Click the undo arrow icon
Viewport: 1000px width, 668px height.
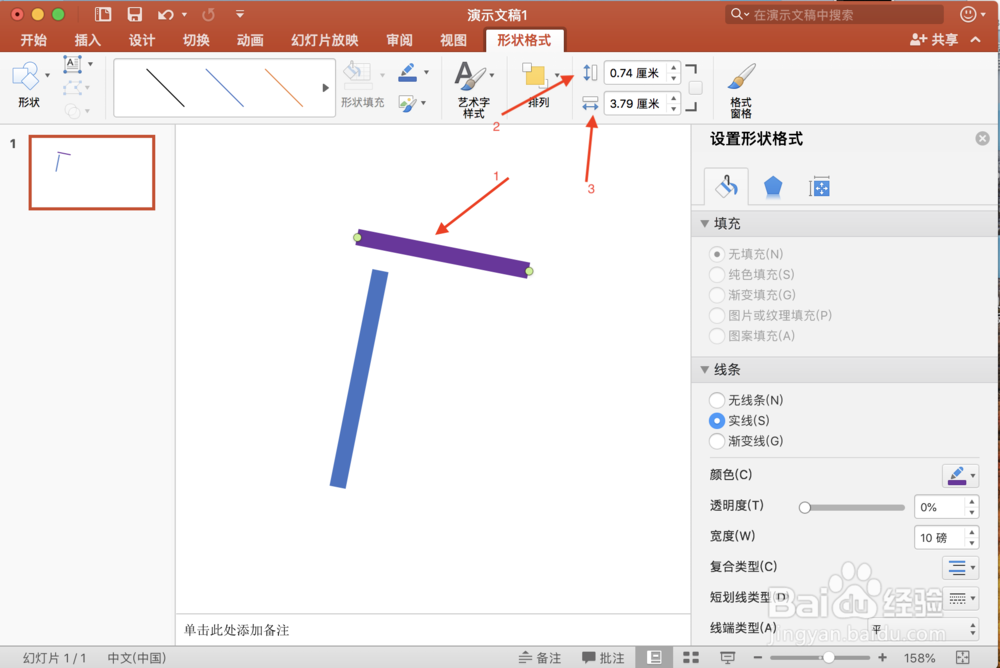pos(166,14)
